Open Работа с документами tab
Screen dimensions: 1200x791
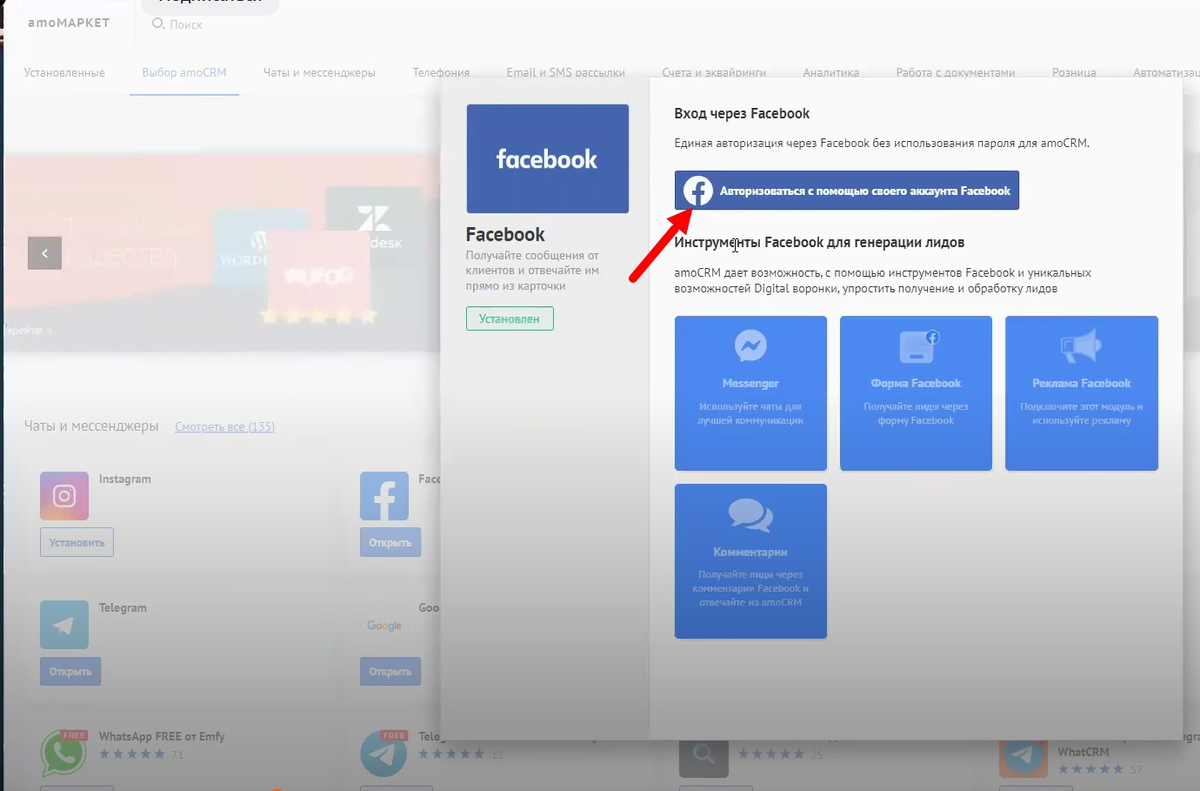(x=955, y=72)
